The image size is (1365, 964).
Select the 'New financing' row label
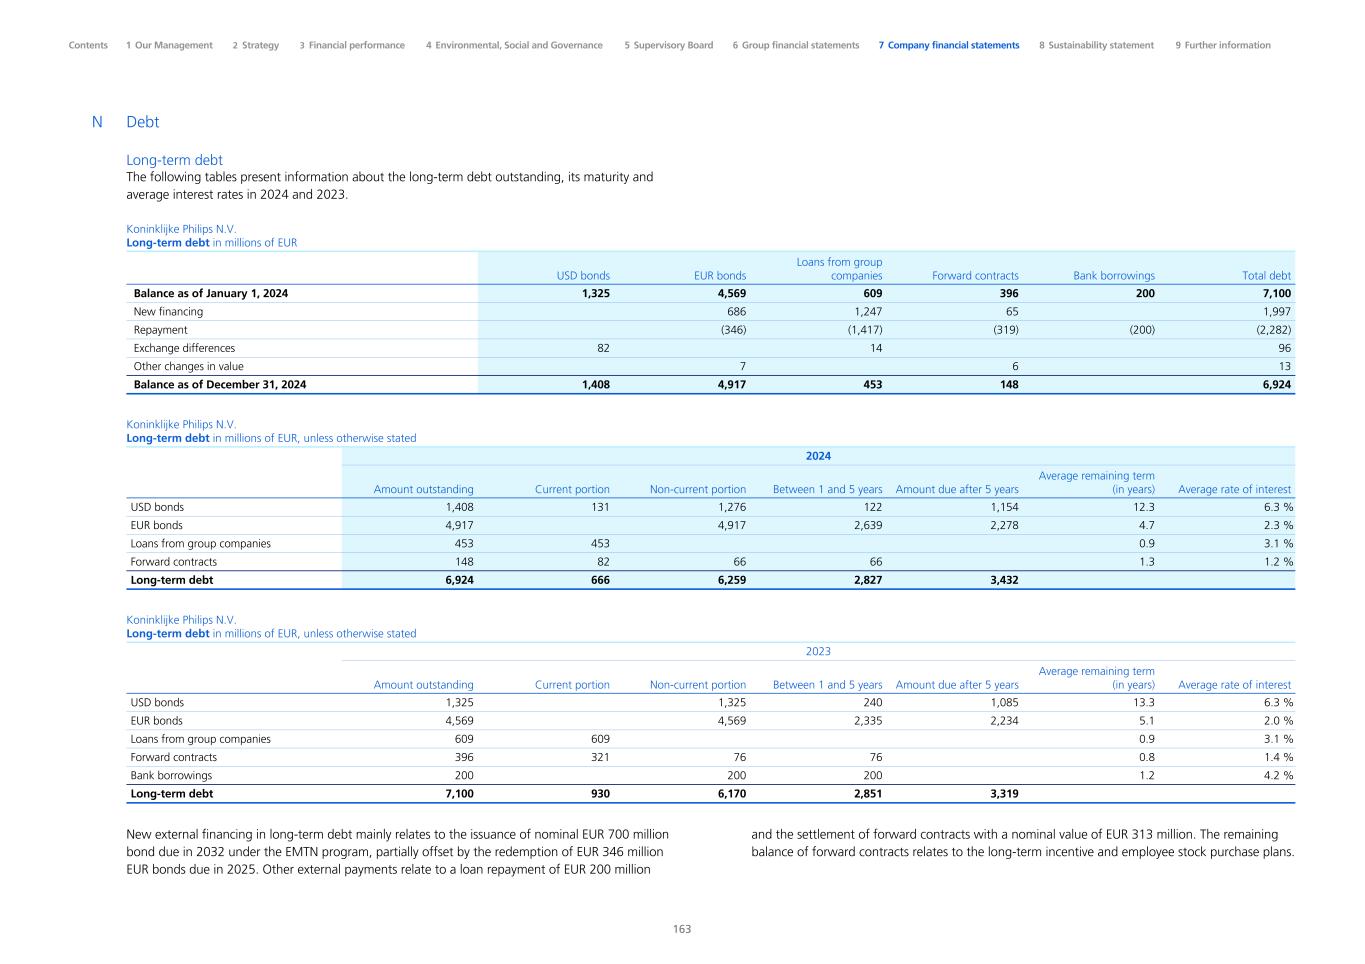click(168, 312)
